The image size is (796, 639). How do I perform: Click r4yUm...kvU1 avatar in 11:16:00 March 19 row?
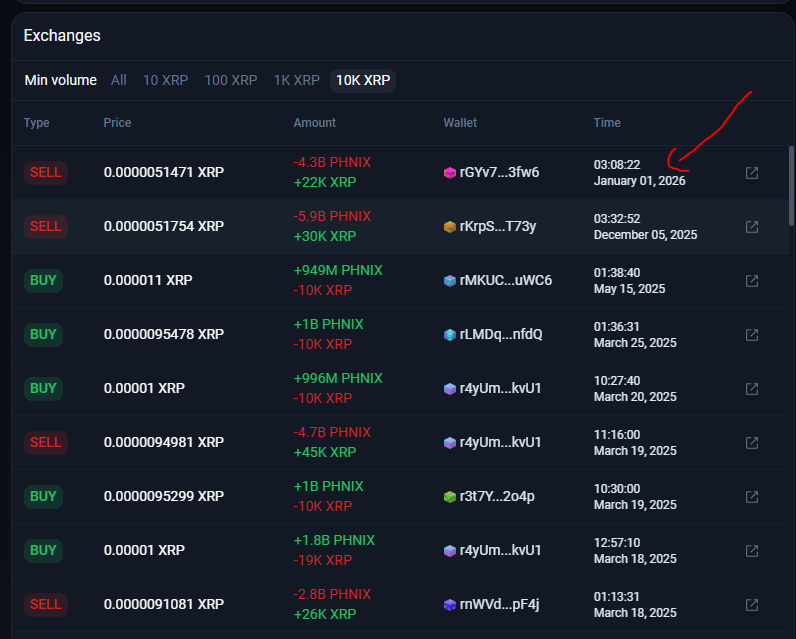pyautogui.click(x=450, y=443)
